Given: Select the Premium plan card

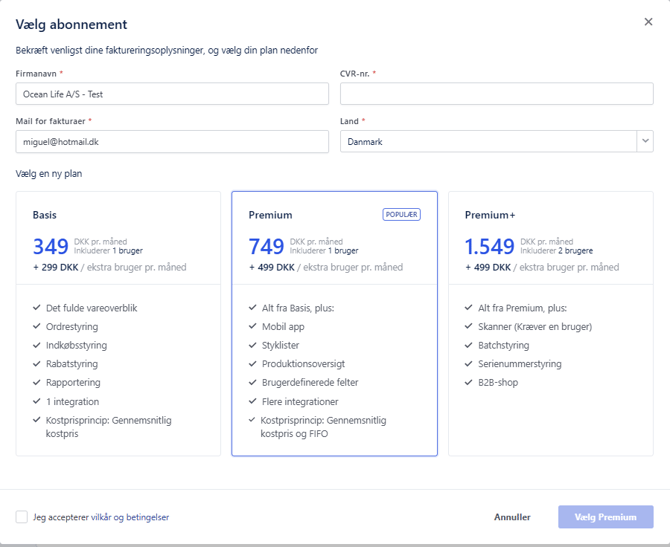Looking at the screenshot, I should click(334, 240).
